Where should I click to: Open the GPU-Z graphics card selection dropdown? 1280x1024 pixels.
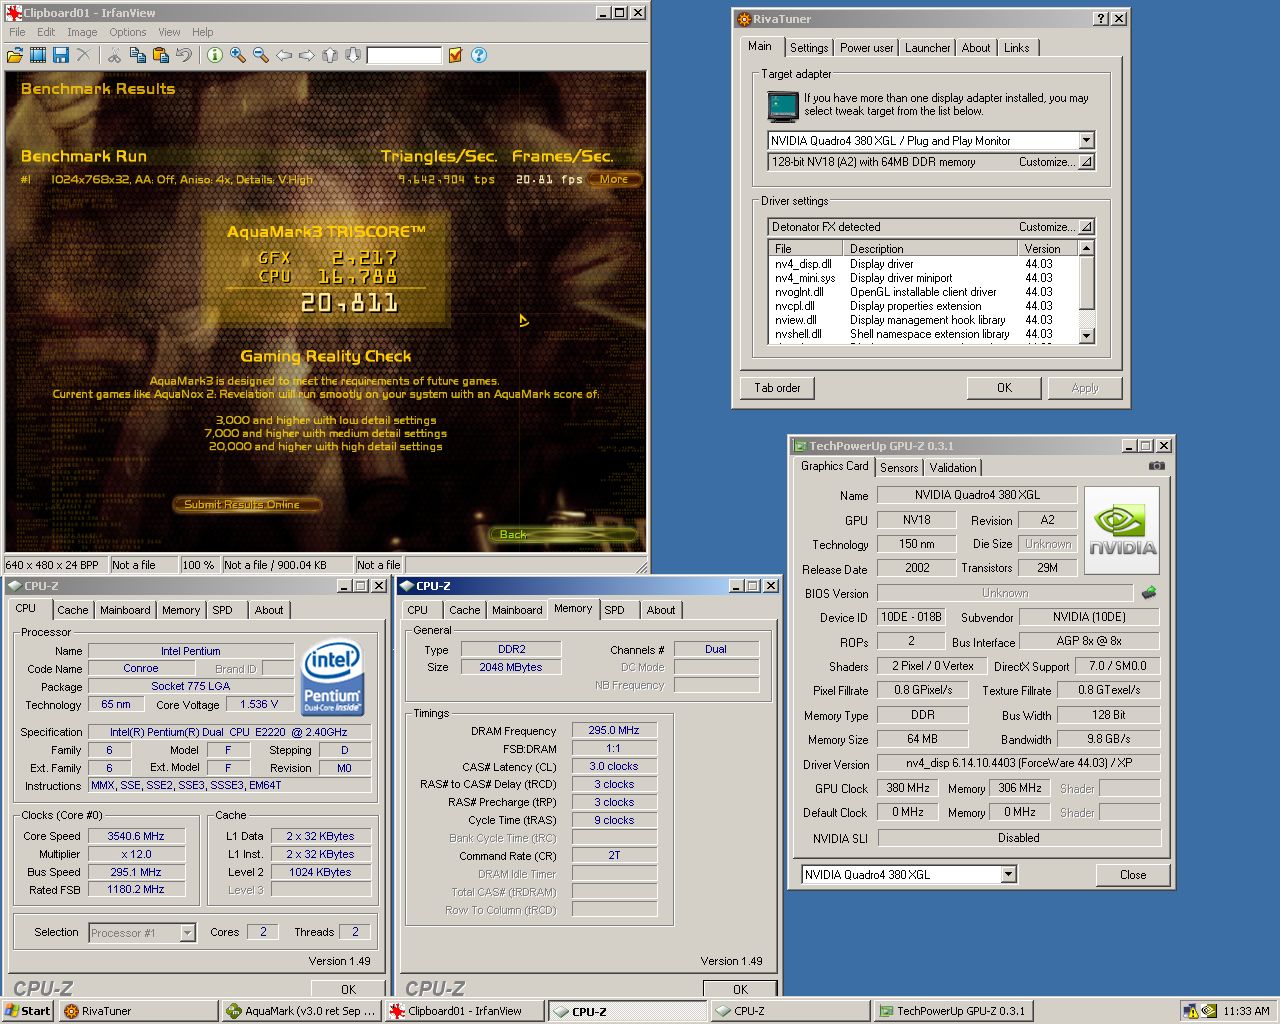1008,875
